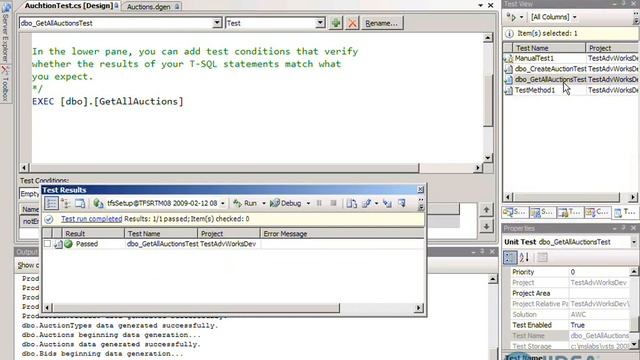Click the grouped tree view icon in Test Results
This screenshot has width=640, height=360.
pyautogui.click(x=65, y=203)
